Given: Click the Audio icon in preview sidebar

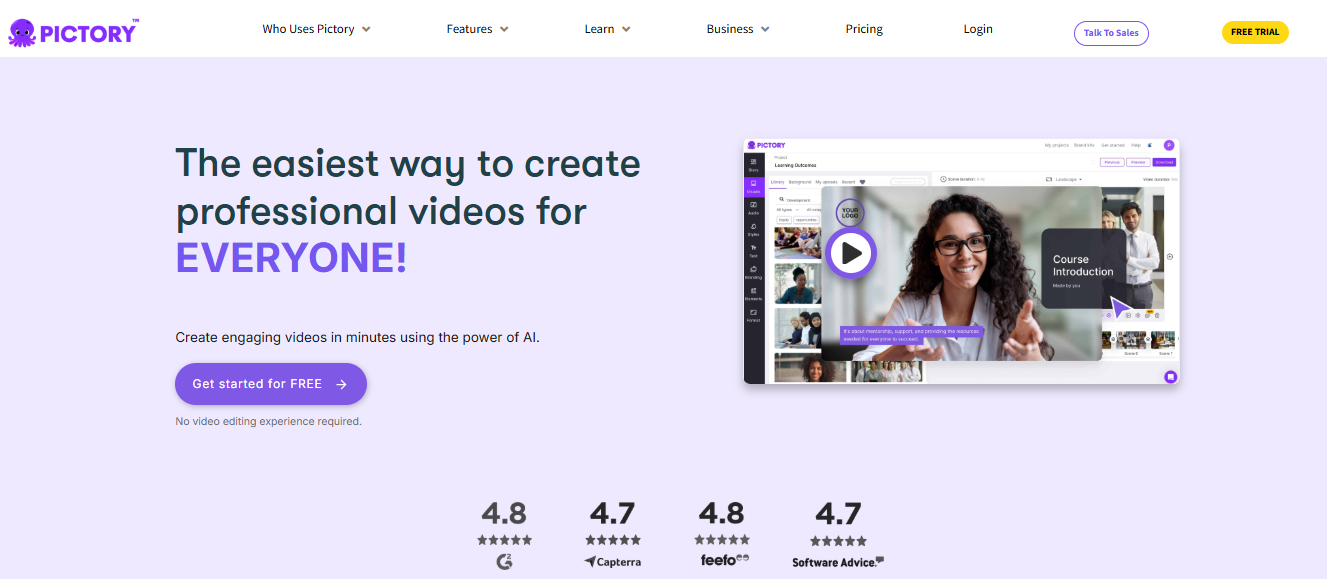Looking at the screenshot, I should click(753, 208).
